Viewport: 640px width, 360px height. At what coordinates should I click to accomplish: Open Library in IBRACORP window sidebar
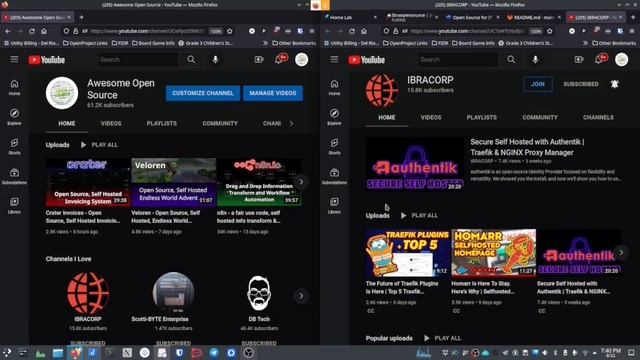(334, 206)
